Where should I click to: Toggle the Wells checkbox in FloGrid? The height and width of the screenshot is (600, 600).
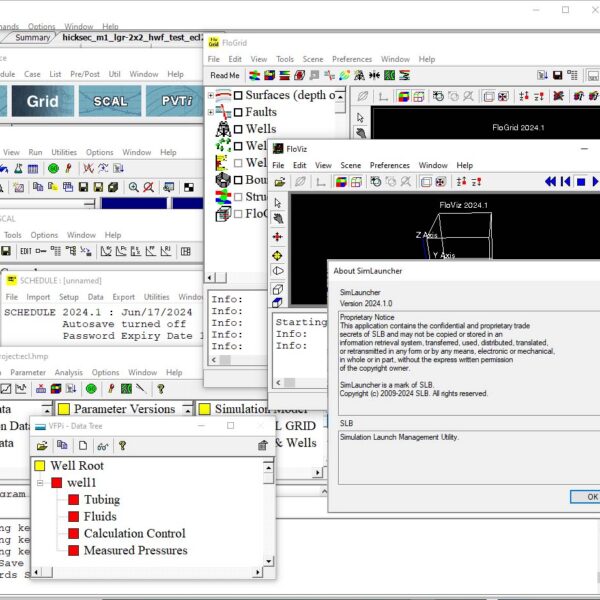coord(238,129)
